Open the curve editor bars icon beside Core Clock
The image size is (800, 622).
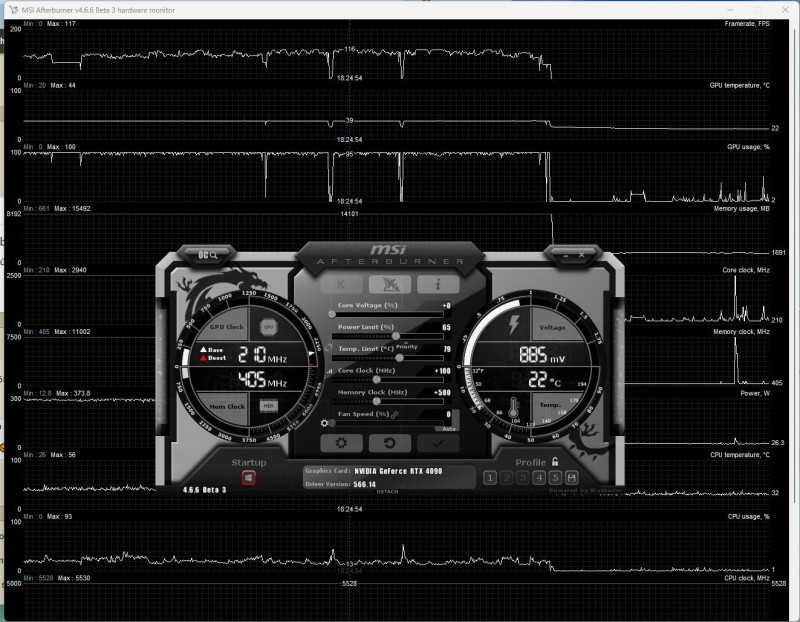[329, 371]
